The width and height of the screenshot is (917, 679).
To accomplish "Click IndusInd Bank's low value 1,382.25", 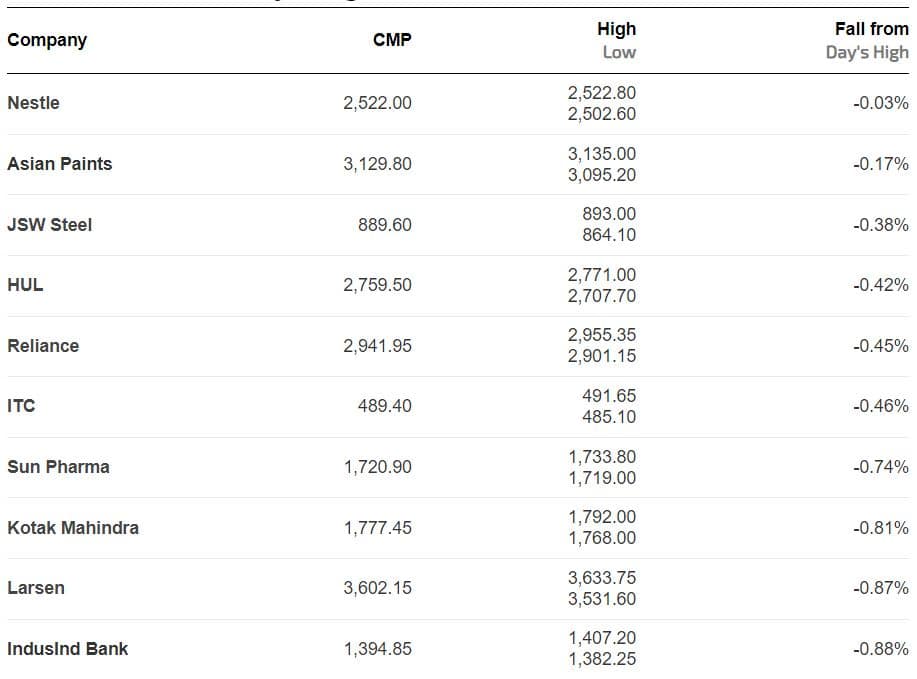I will coord(602,659).
